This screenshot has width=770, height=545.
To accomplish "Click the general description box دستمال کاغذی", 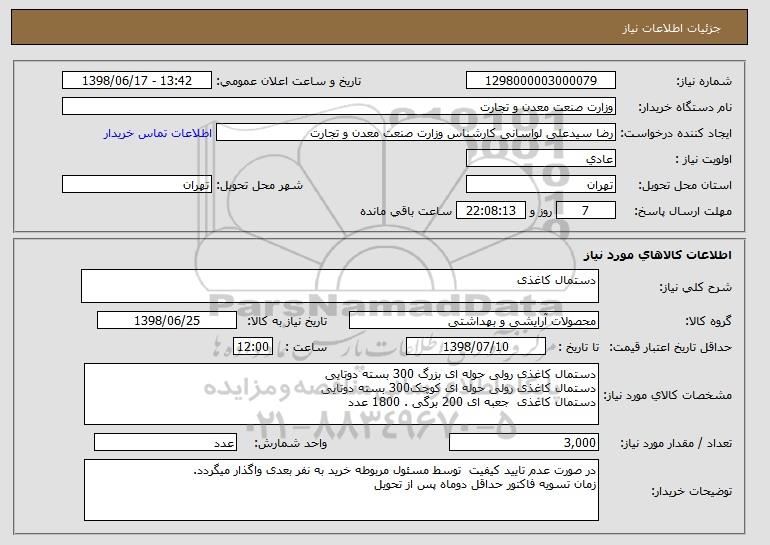I will (340, 286).
